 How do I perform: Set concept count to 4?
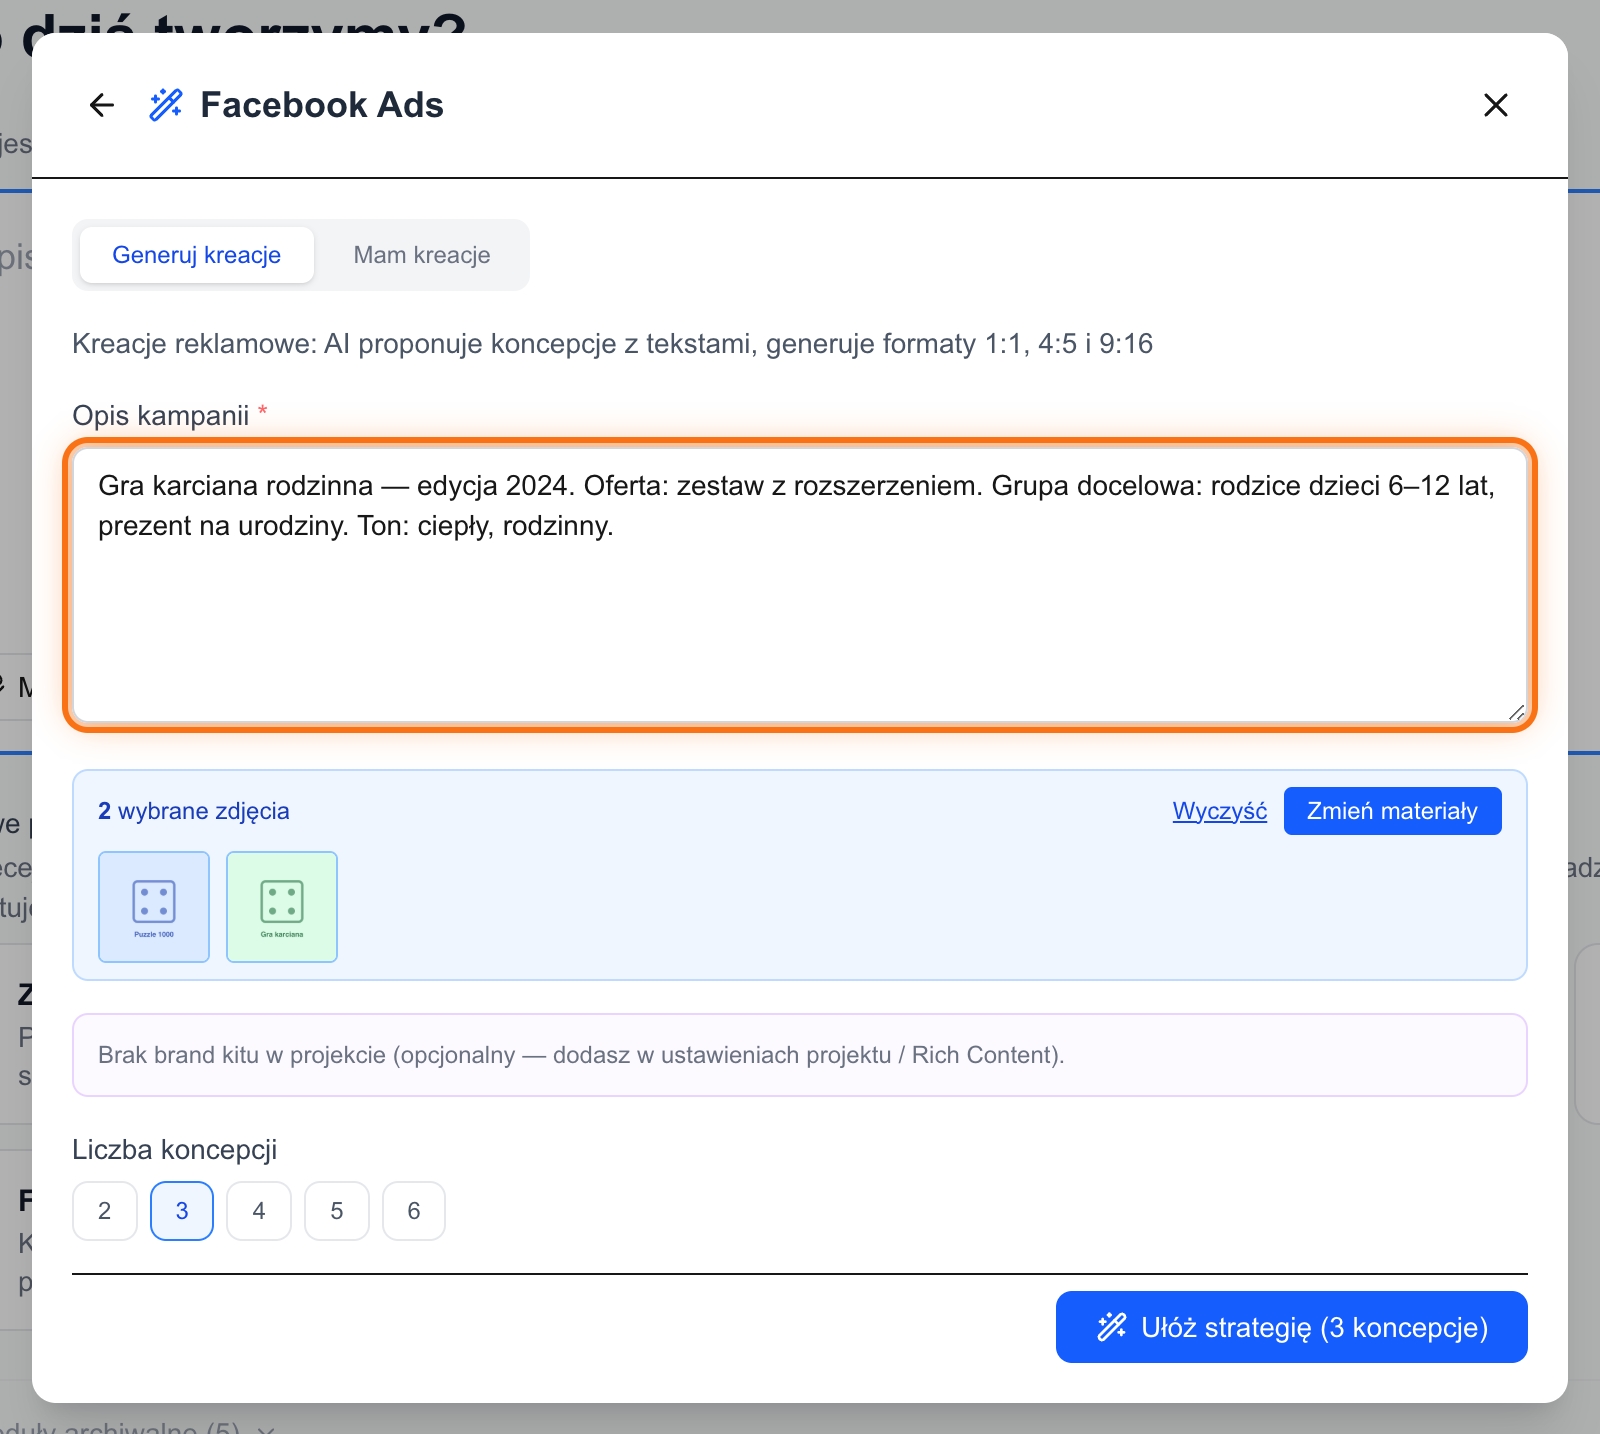pos(259,1211)
